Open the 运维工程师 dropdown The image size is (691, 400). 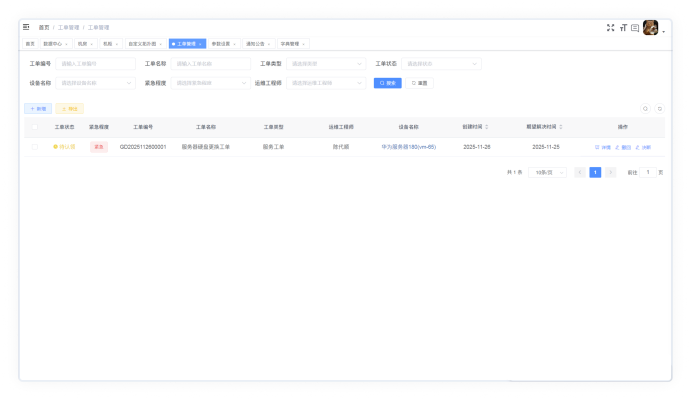coord(326,83)
